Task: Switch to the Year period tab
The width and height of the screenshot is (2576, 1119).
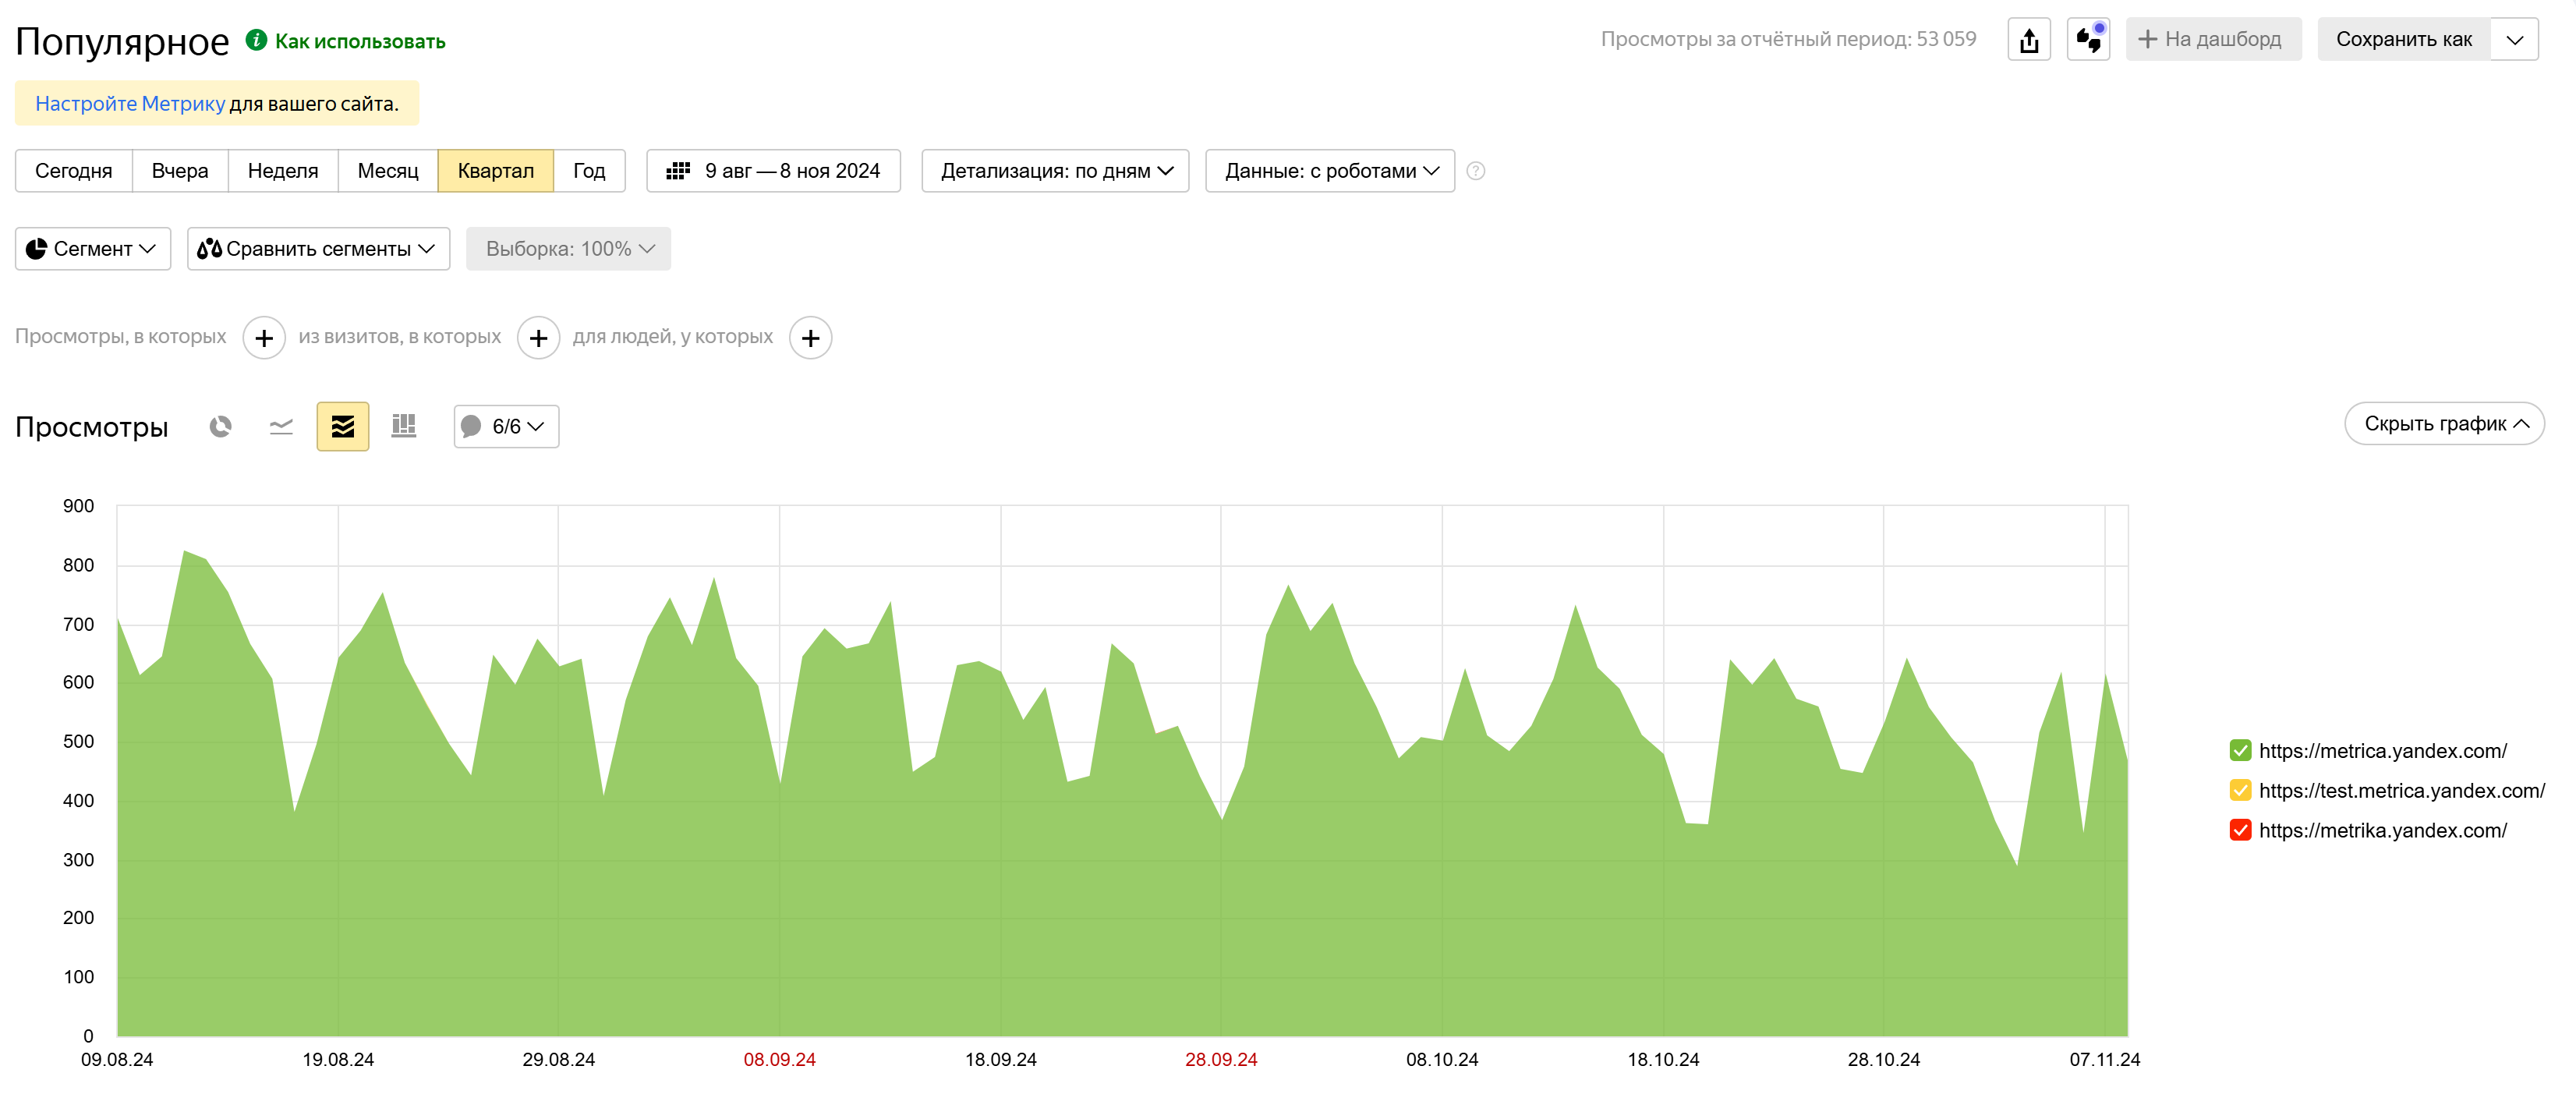Action: pos(589,171)
